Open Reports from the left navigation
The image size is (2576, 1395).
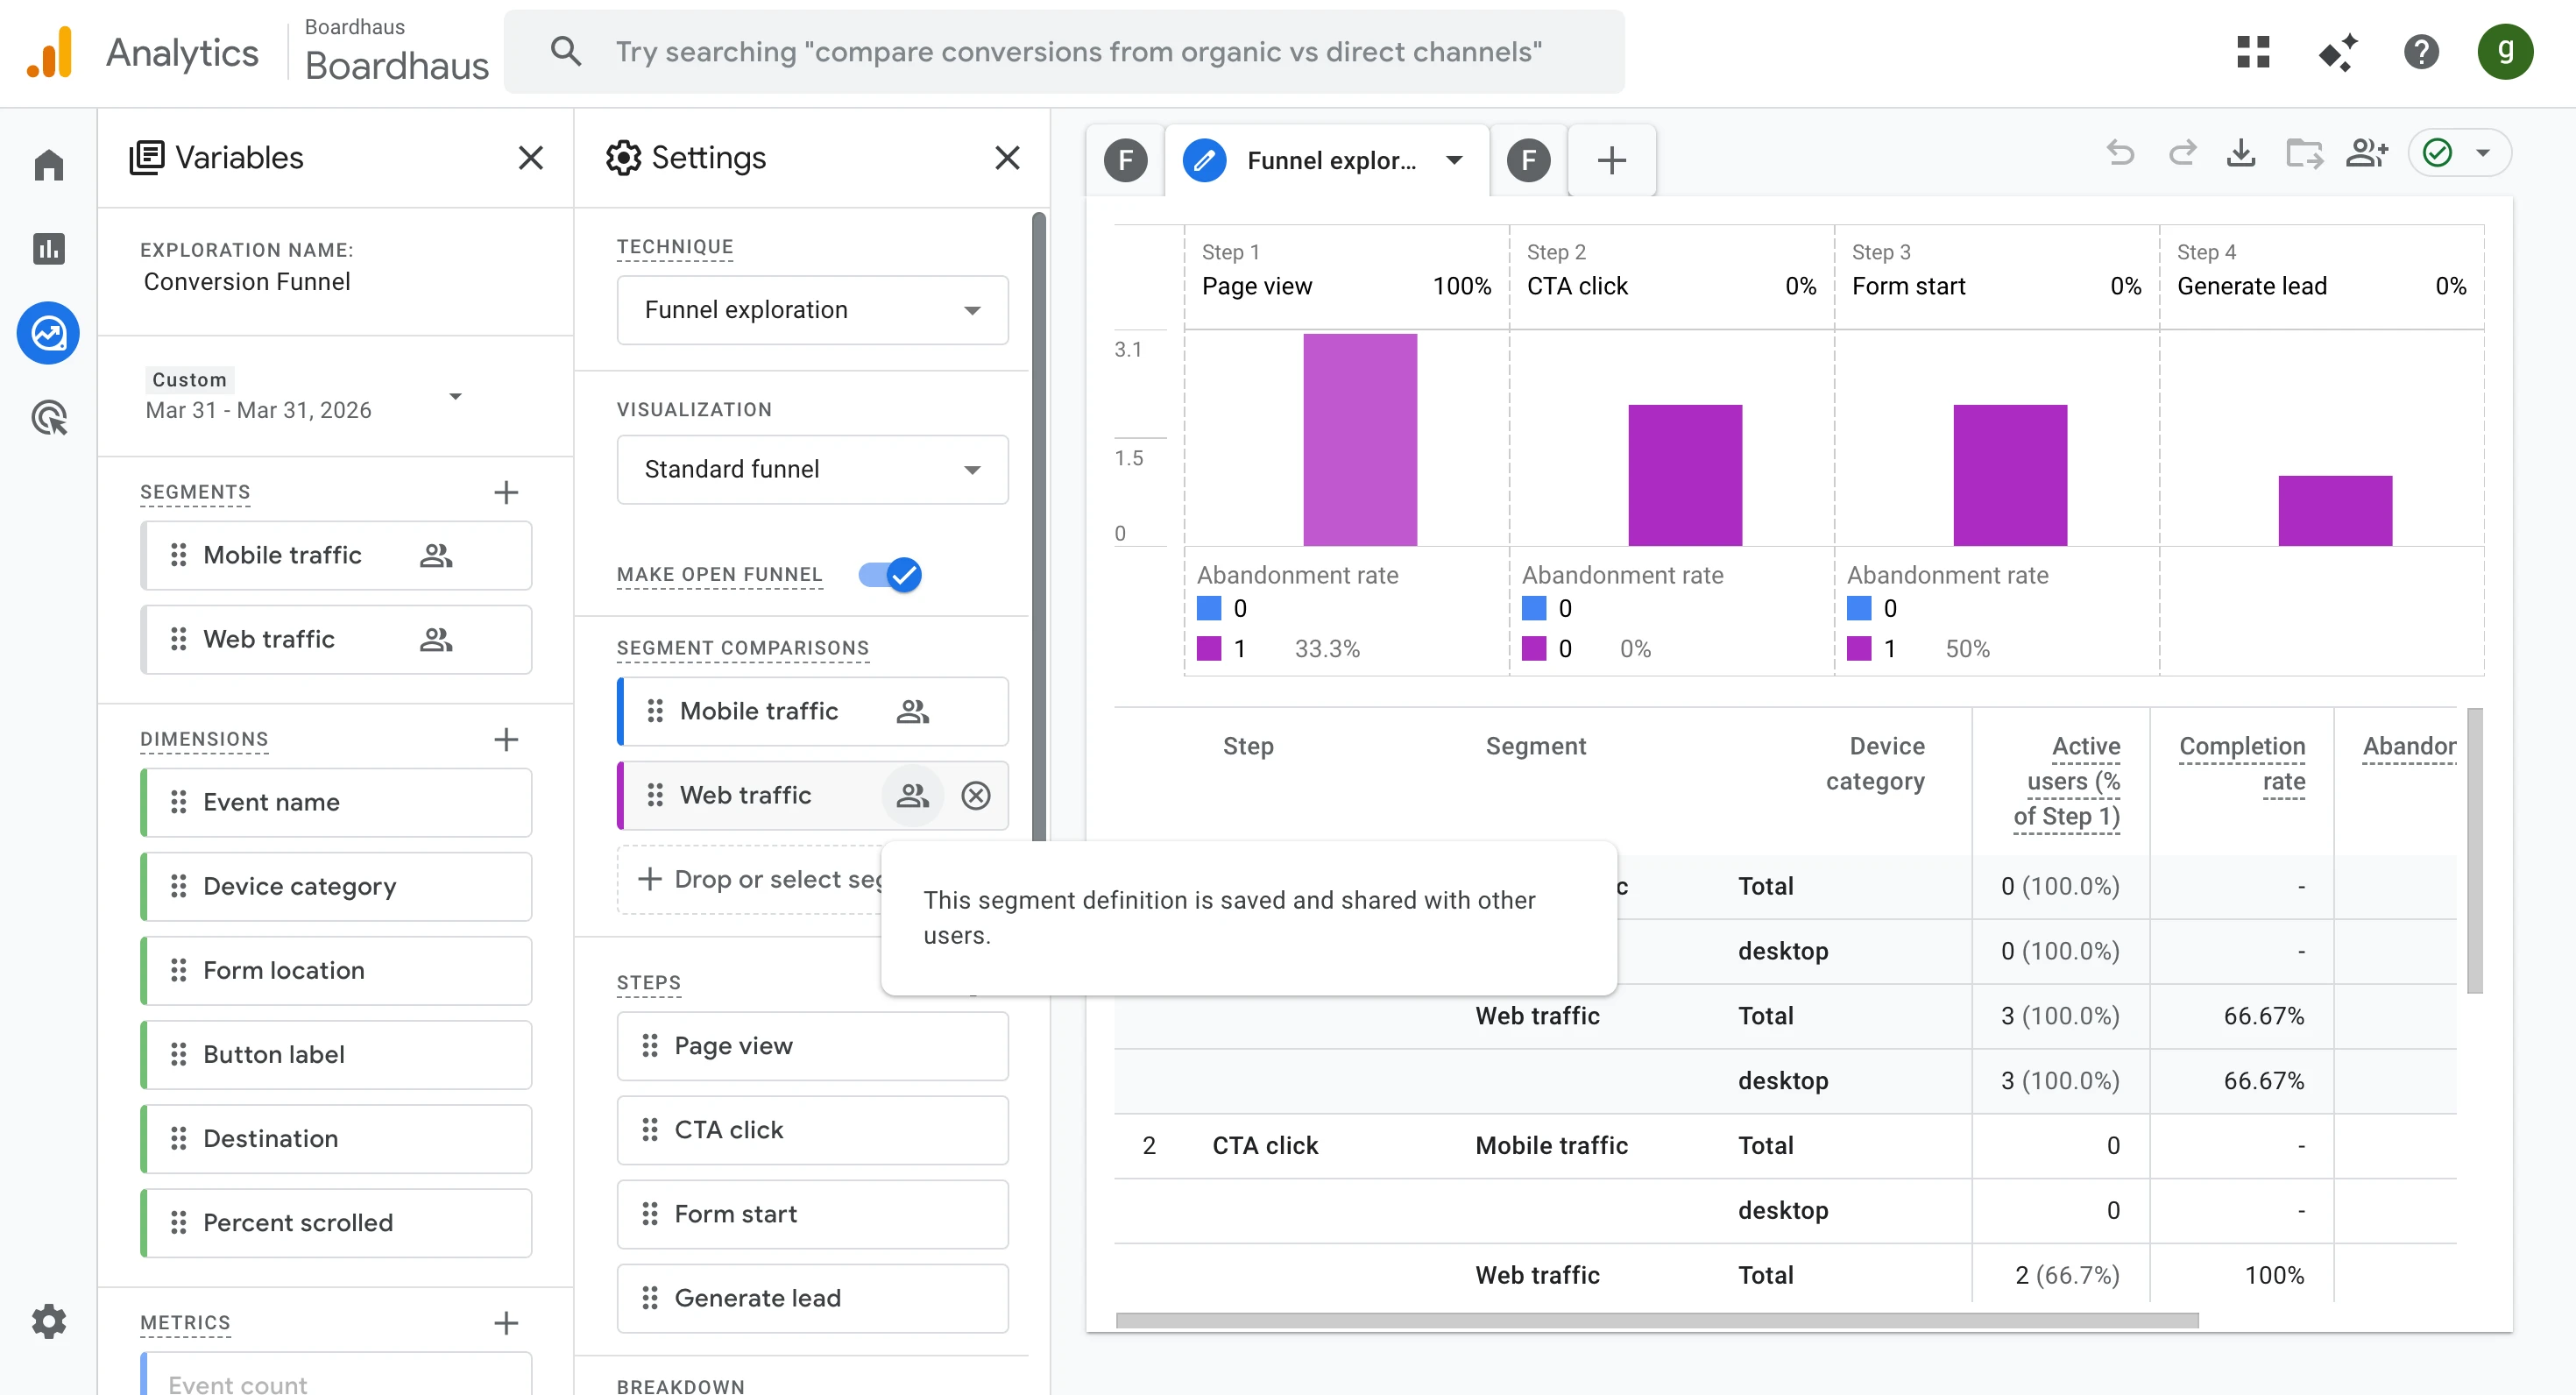point(48,248)
